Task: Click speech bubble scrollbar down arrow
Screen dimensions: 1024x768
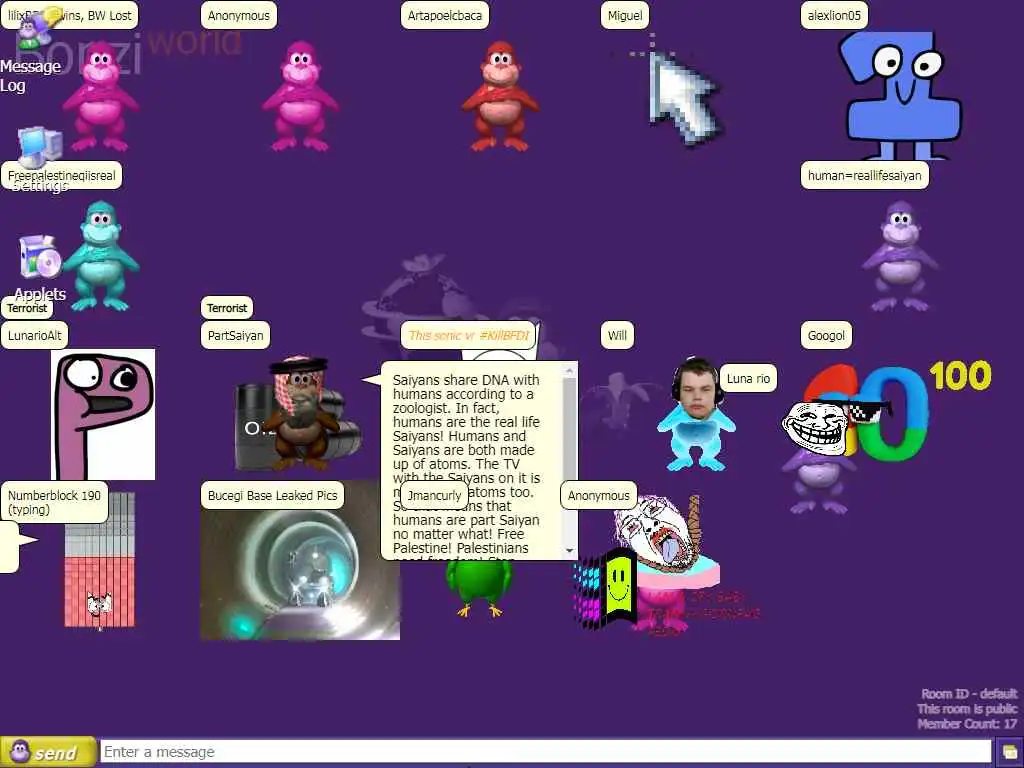Action: point(569,551)
